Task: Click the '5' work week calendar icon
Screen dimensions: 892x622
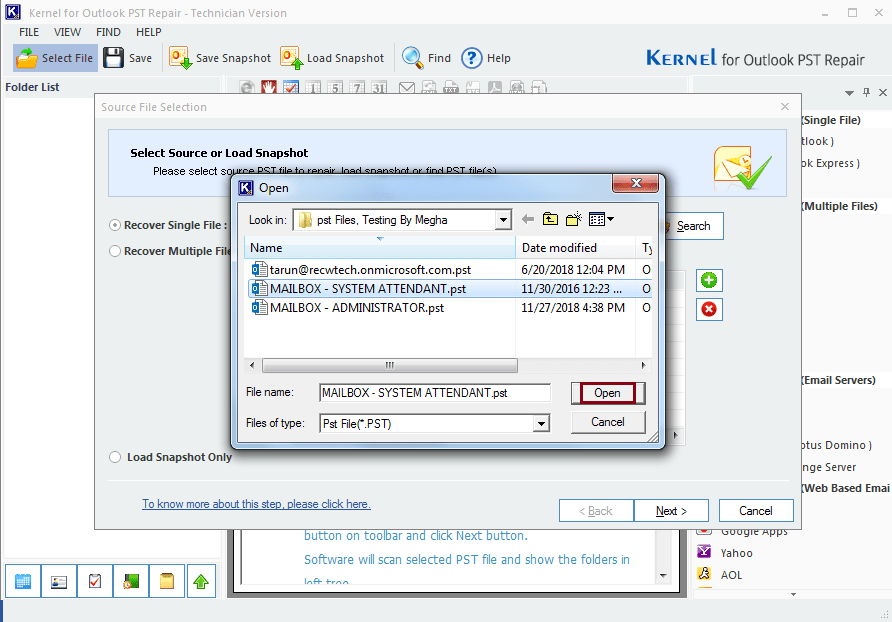Action: pyautogui.click(x=335, y=87)
